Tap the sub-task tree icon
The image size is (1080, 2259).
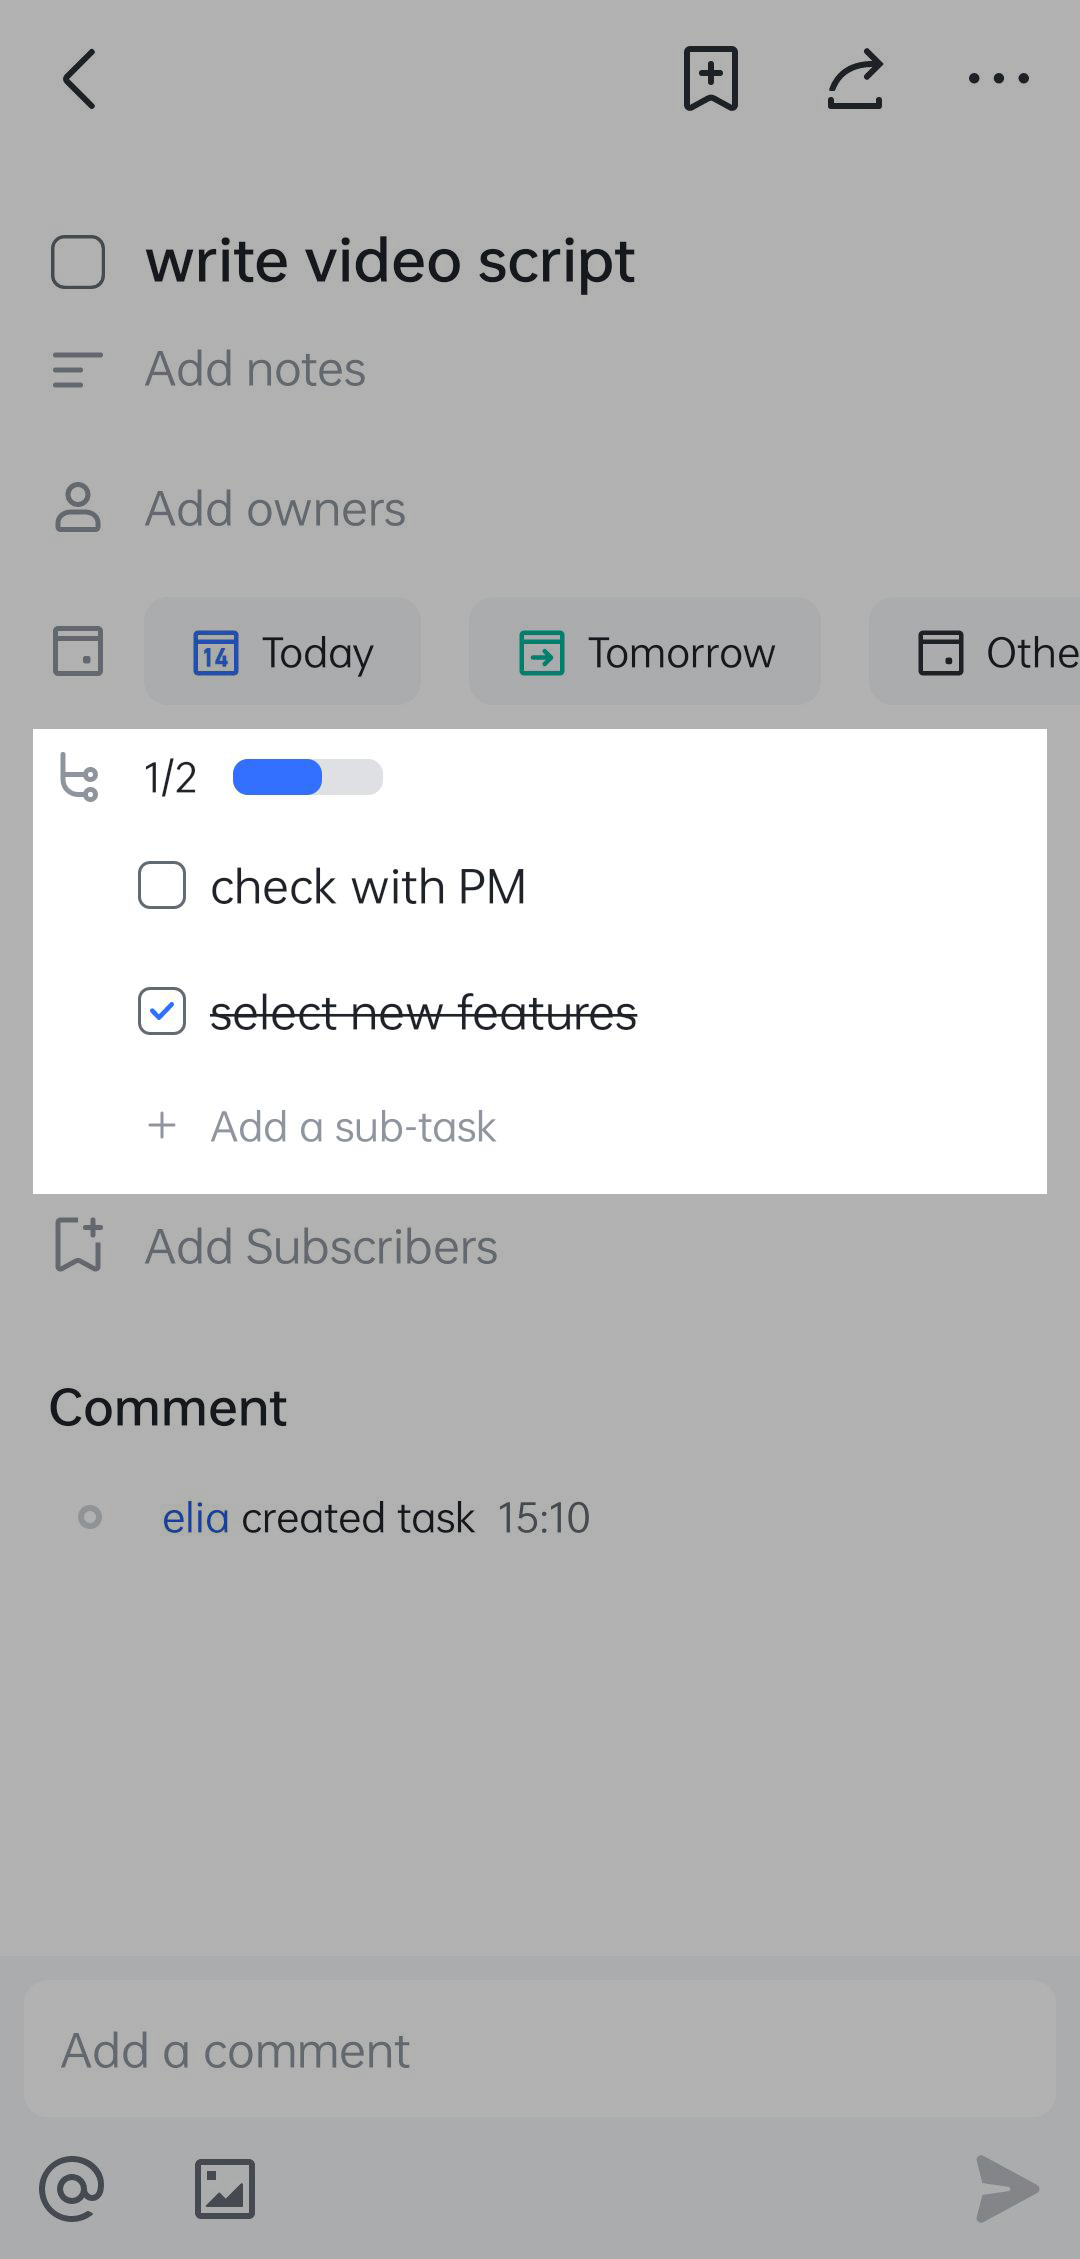tap(79, 777)
